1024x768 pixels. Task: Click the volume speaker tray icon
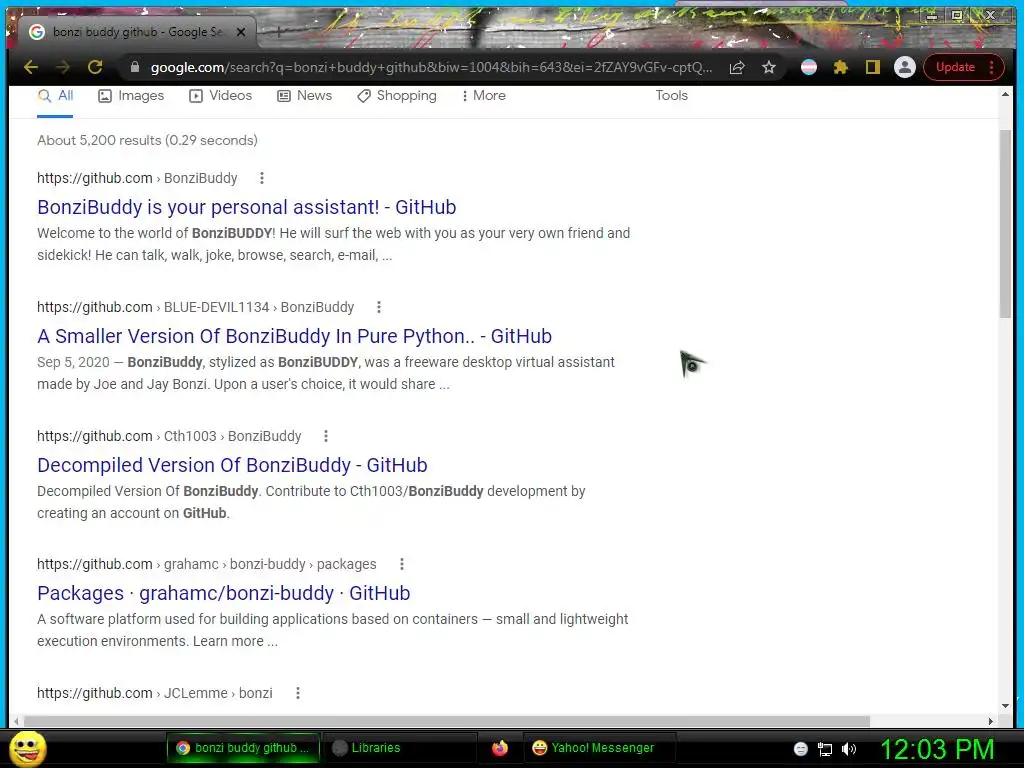849,749
